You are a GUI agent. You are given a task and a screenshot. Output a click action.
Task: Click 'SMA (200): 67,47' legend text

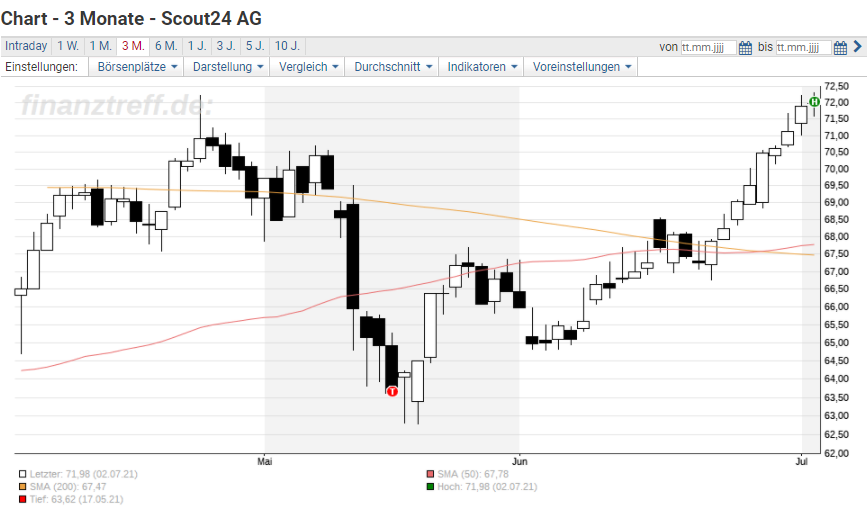(x=68, y=487)
